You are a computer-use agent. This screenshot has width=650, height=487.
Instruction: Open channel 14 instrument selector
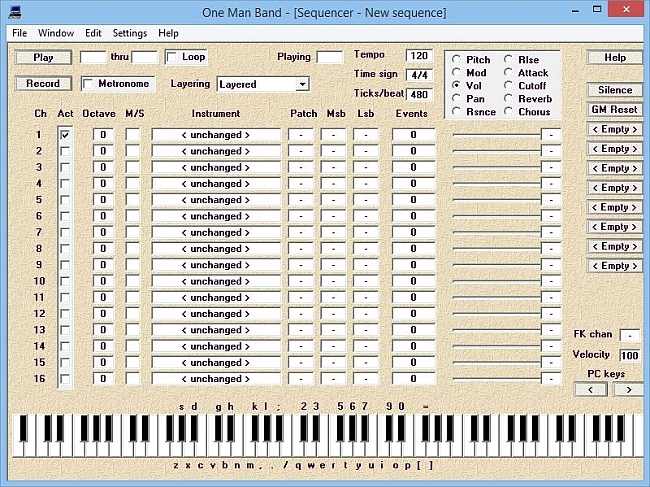[216, 346]
